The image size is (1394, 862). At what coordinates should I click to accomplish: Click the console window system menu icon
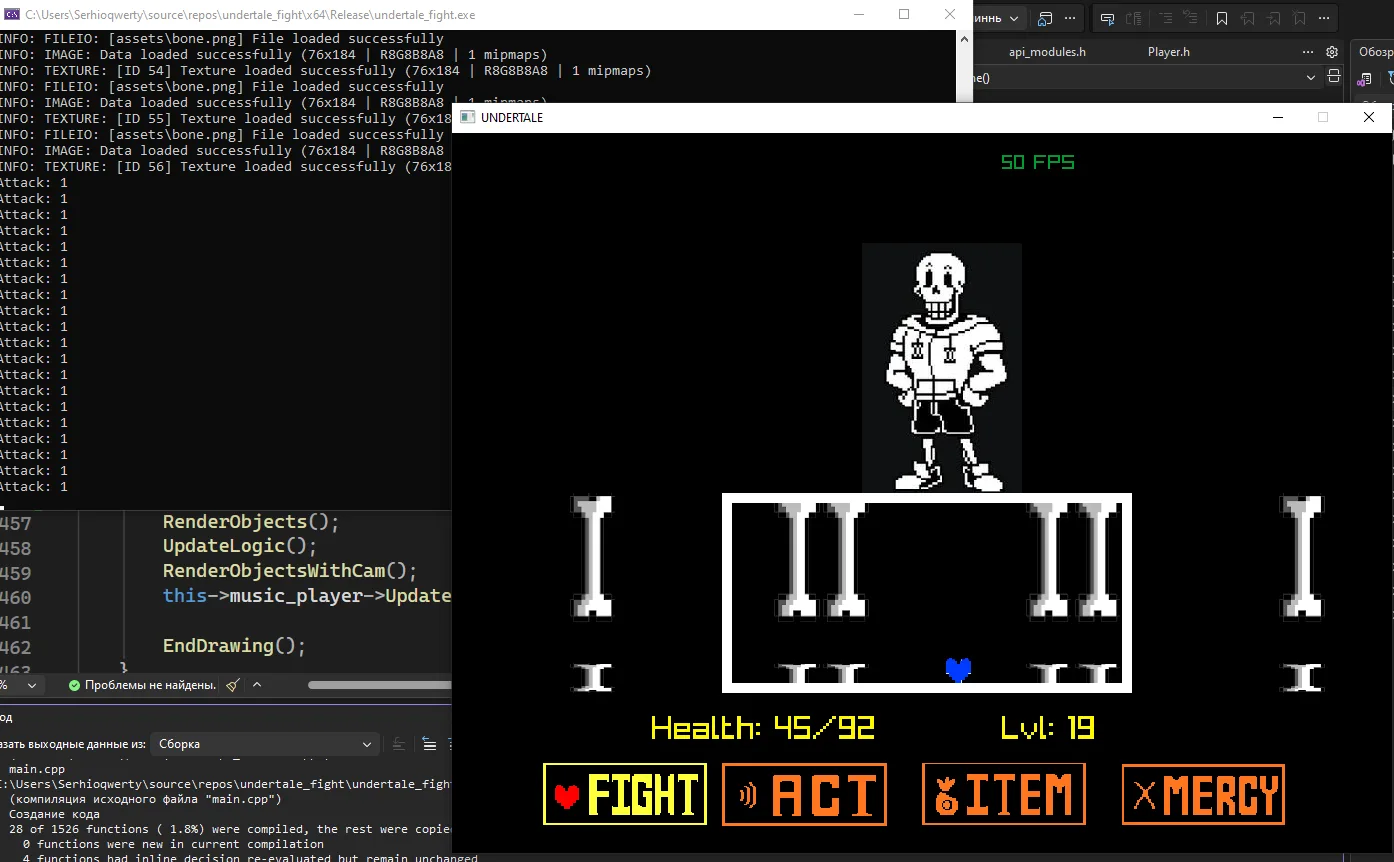[12, 15]
